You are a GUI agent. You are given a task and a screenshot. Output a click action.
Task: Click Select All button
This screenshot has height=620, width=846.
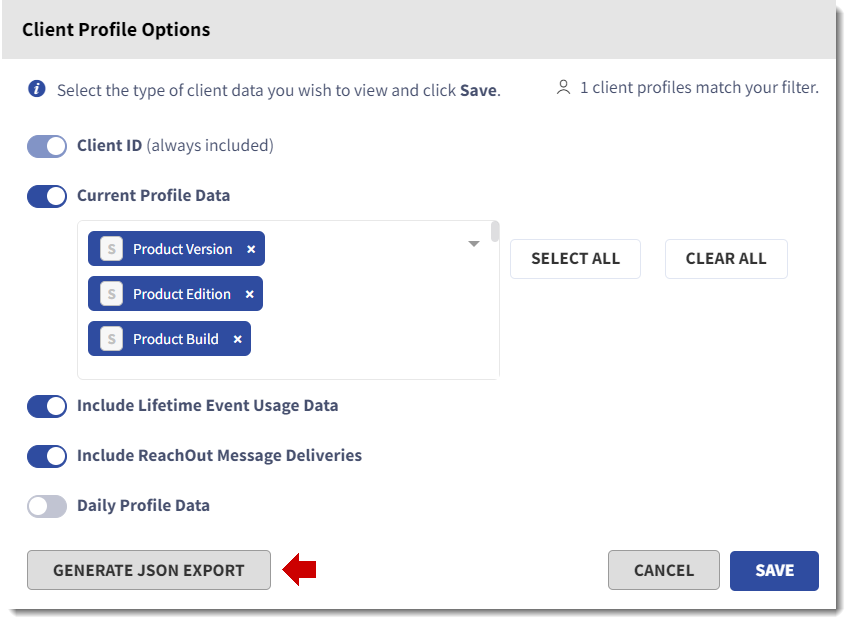pyautogui.click(x=575, y=259)
